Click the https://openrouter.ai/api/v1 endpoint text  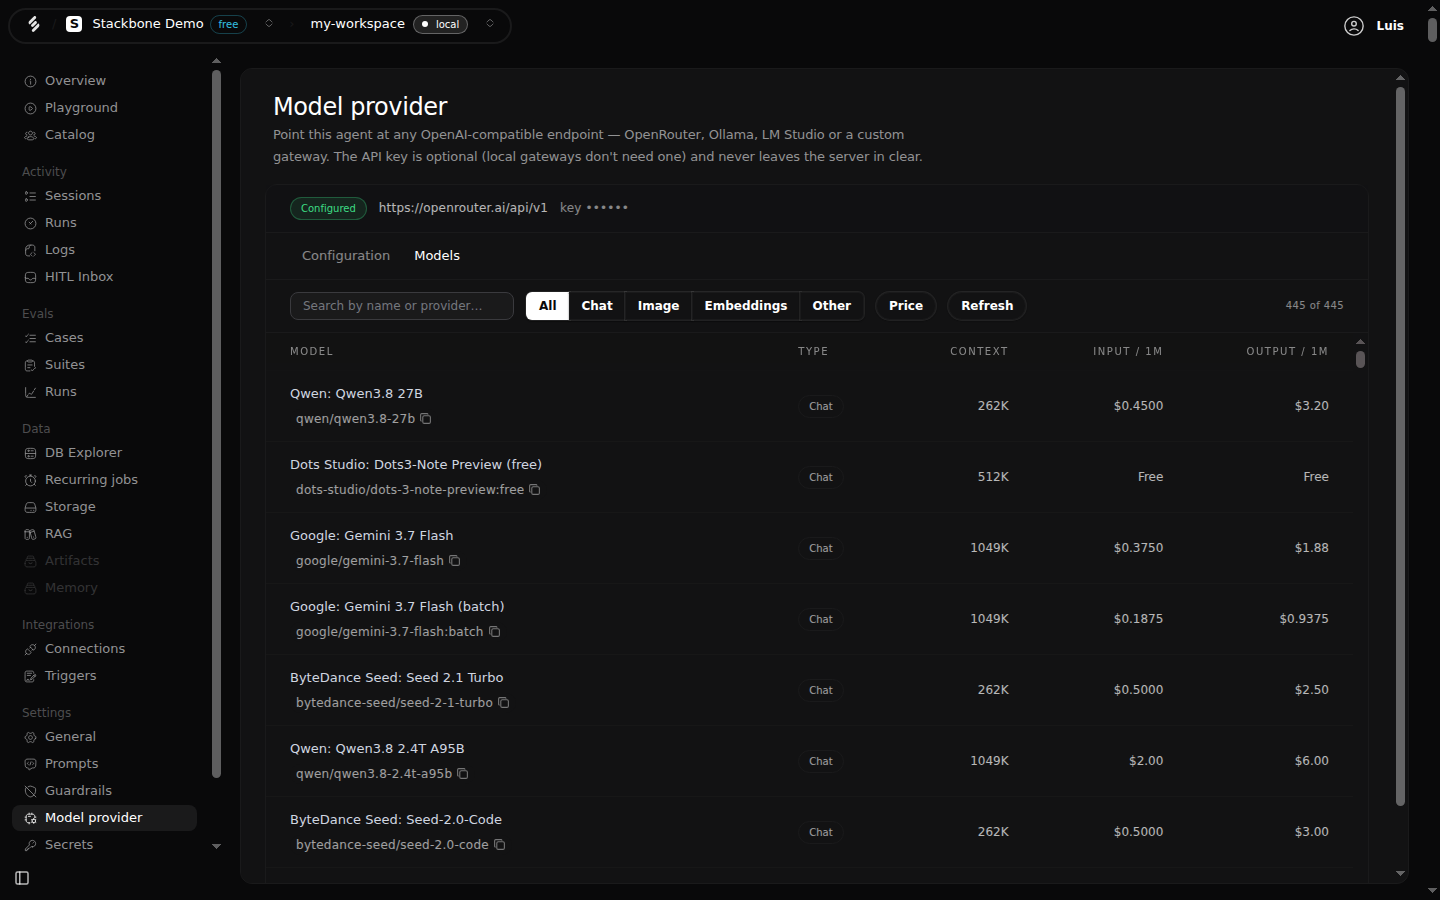click(463, 208)
